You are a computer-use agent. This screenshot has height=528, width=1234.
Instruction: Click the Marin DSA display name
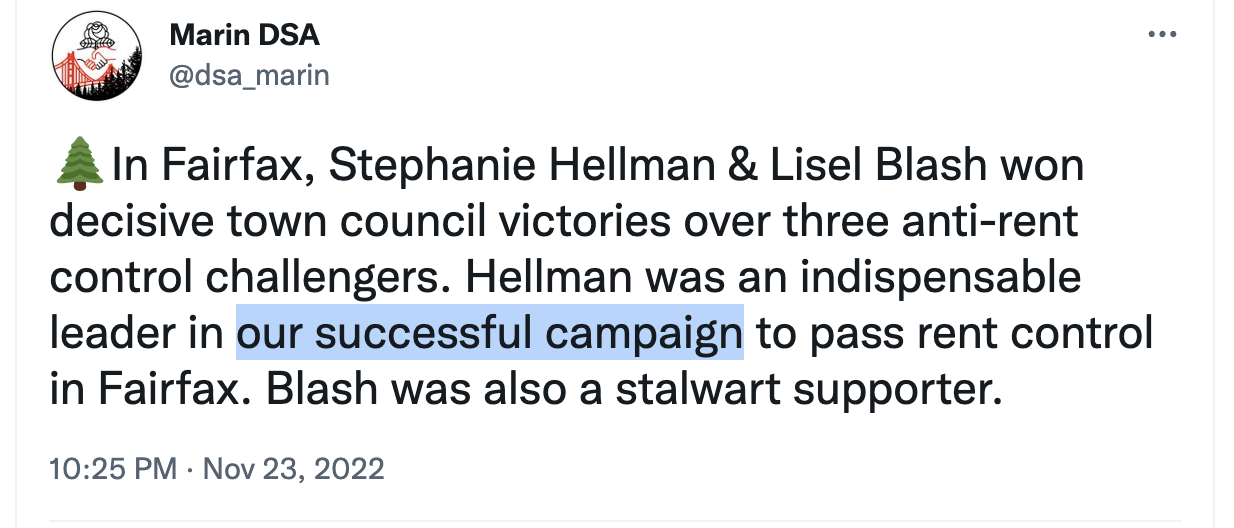[244, 35]
